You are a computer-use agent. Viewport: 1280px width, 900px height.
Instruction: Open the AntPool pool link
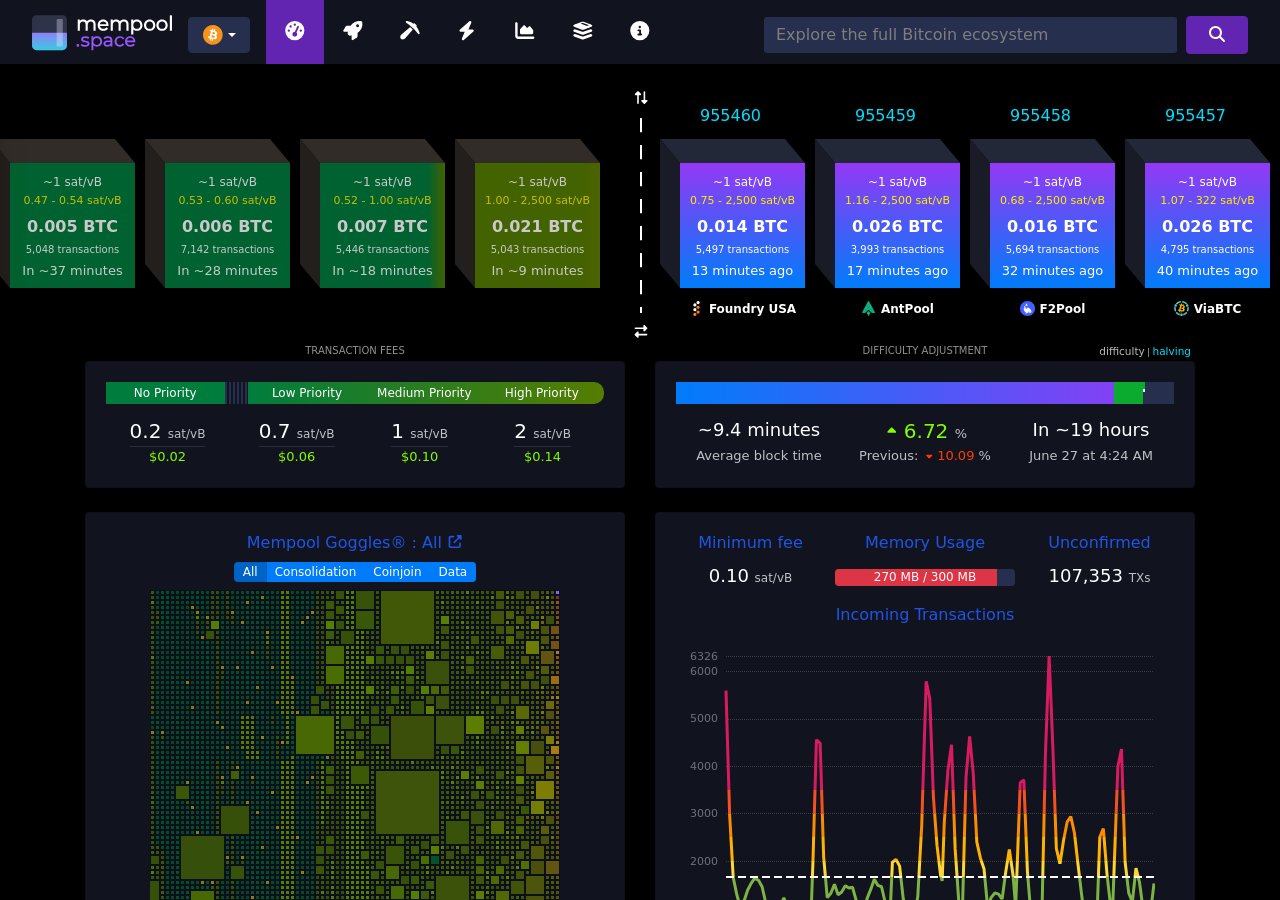coord(897,309)
